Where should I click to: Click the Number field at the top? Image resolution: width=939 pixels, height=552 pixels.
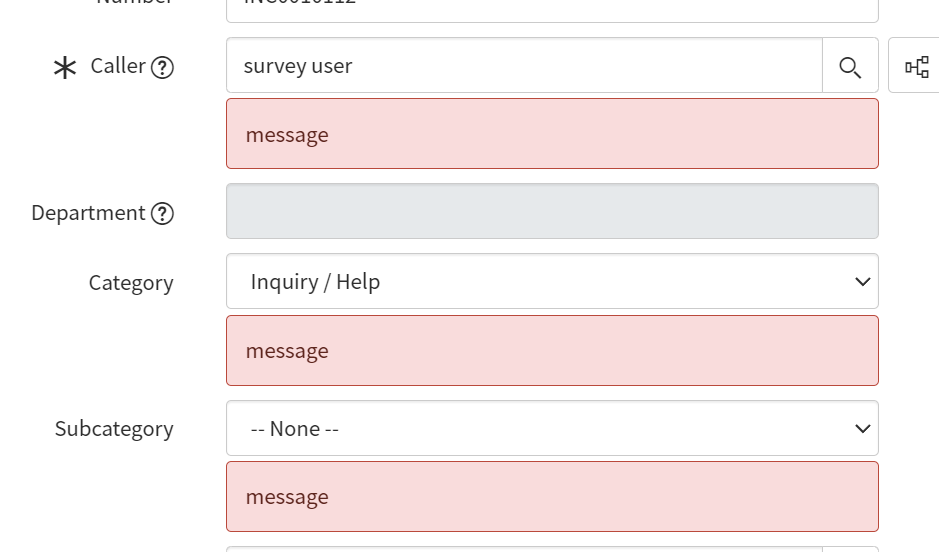click(x=552, y=8)
